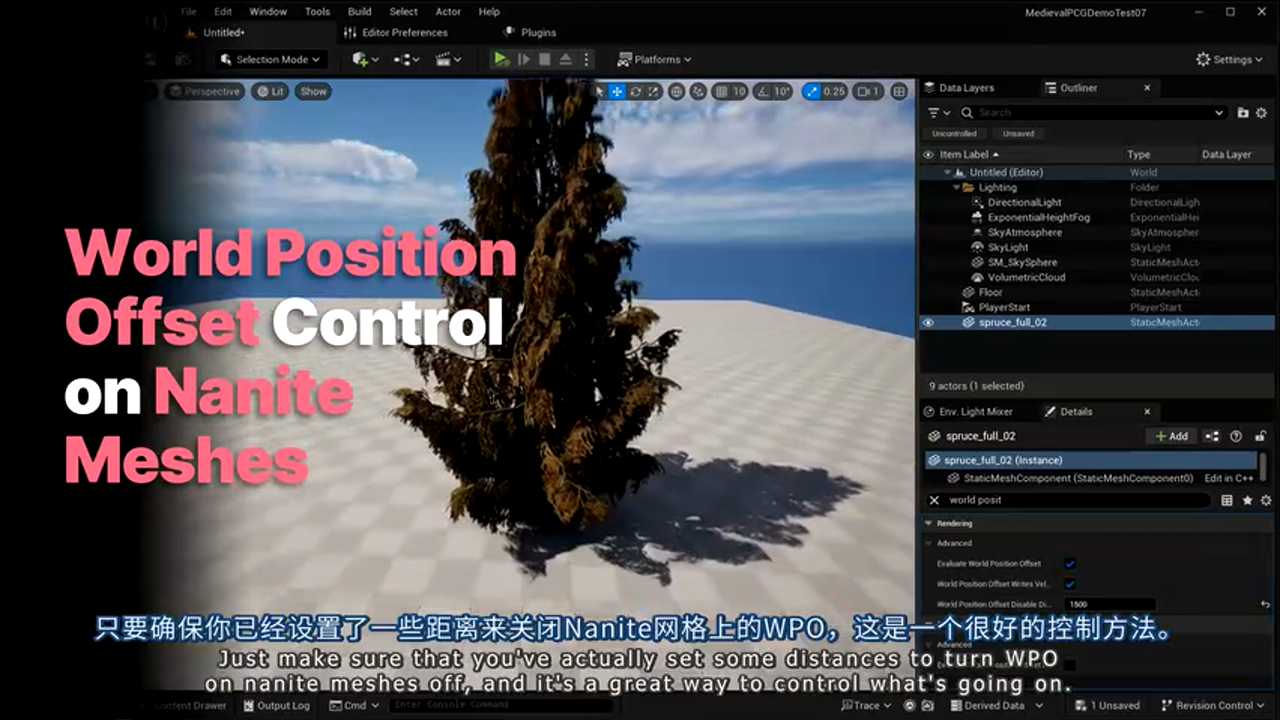Click the Add component button

tap(1170, 436)
